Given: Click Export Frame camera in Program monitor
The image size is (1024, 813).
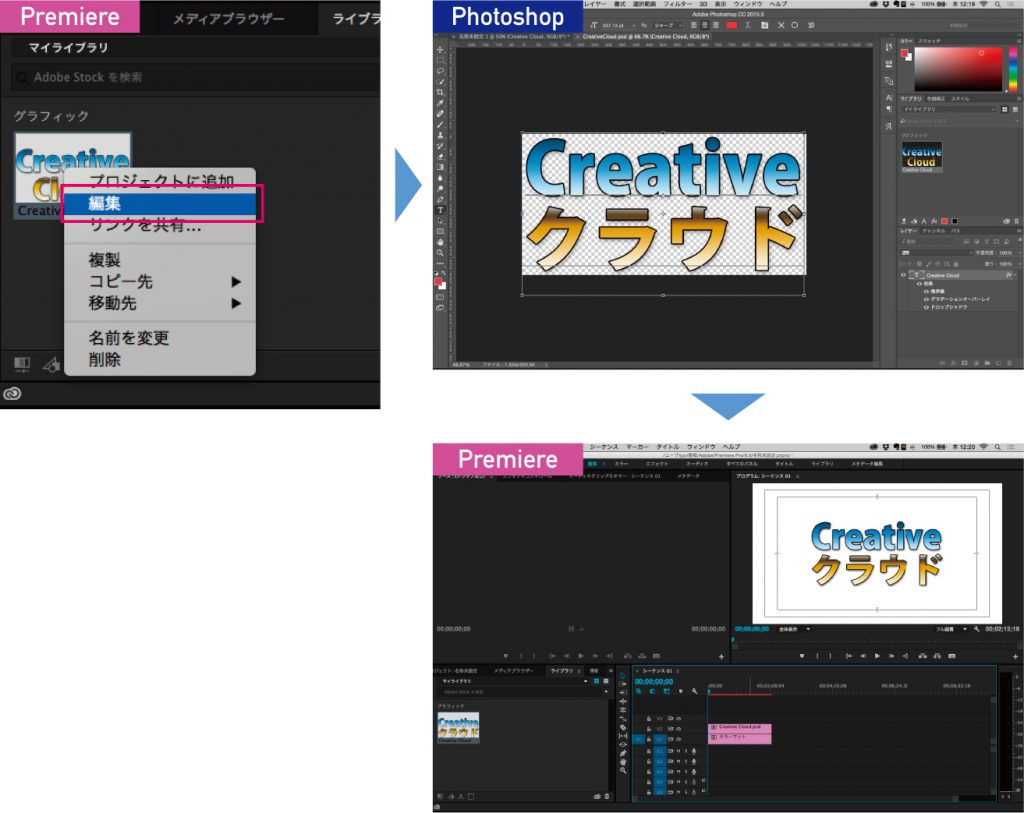Looking at the screenshot, I should [952, 656].
